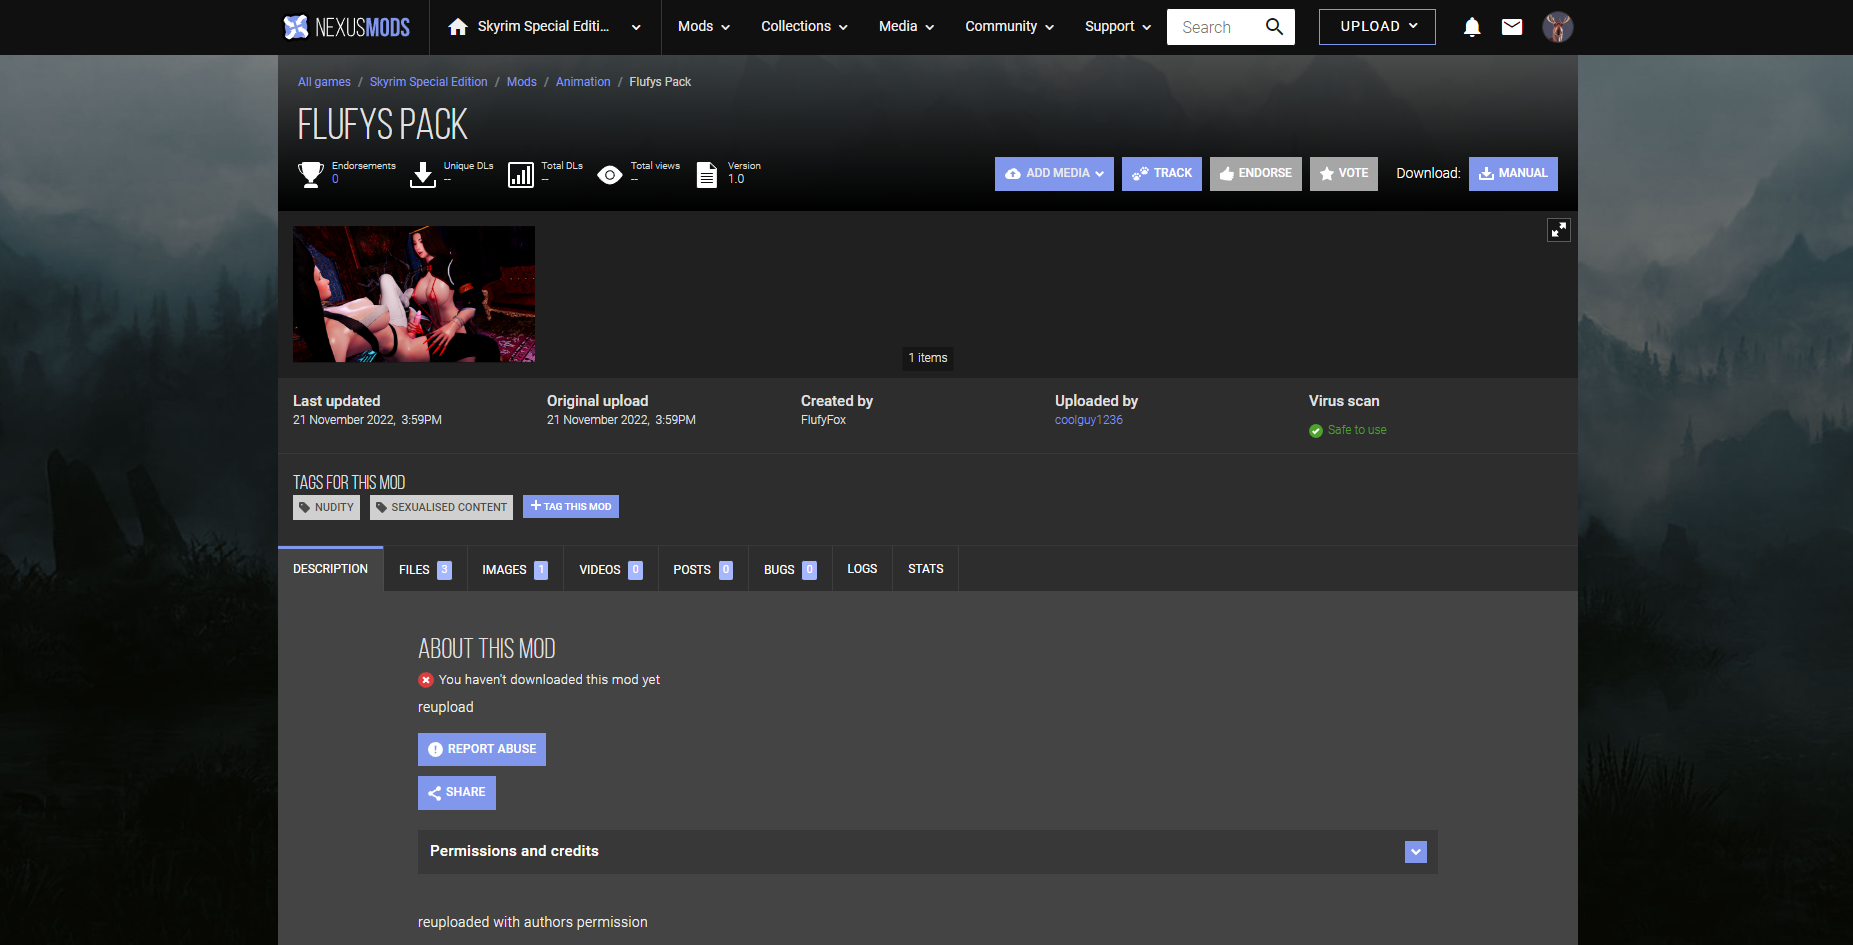Screen dimensions: 1853x945
Task: Open uploader coolguy1236's profile
Action: [1089, 420]
